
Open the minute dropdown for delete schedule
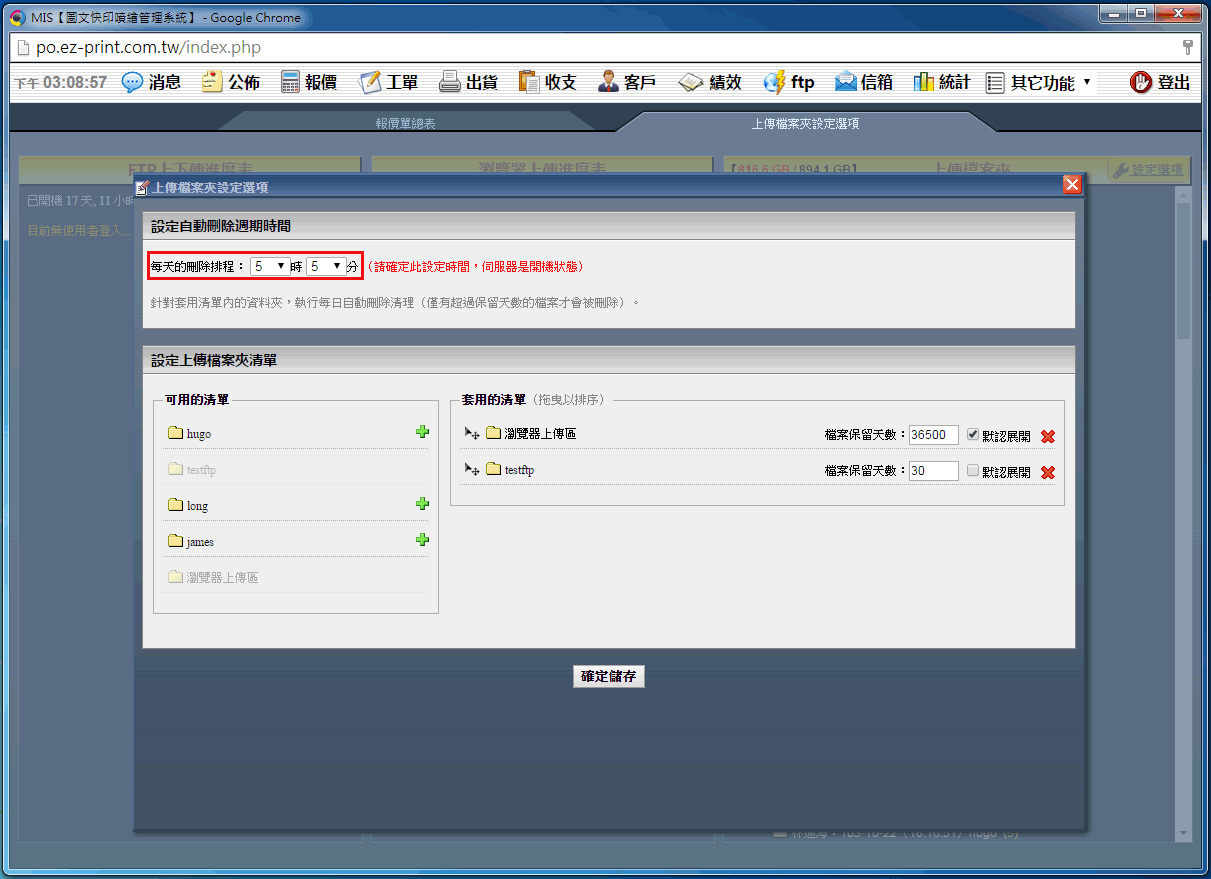[x=325, y=267]
